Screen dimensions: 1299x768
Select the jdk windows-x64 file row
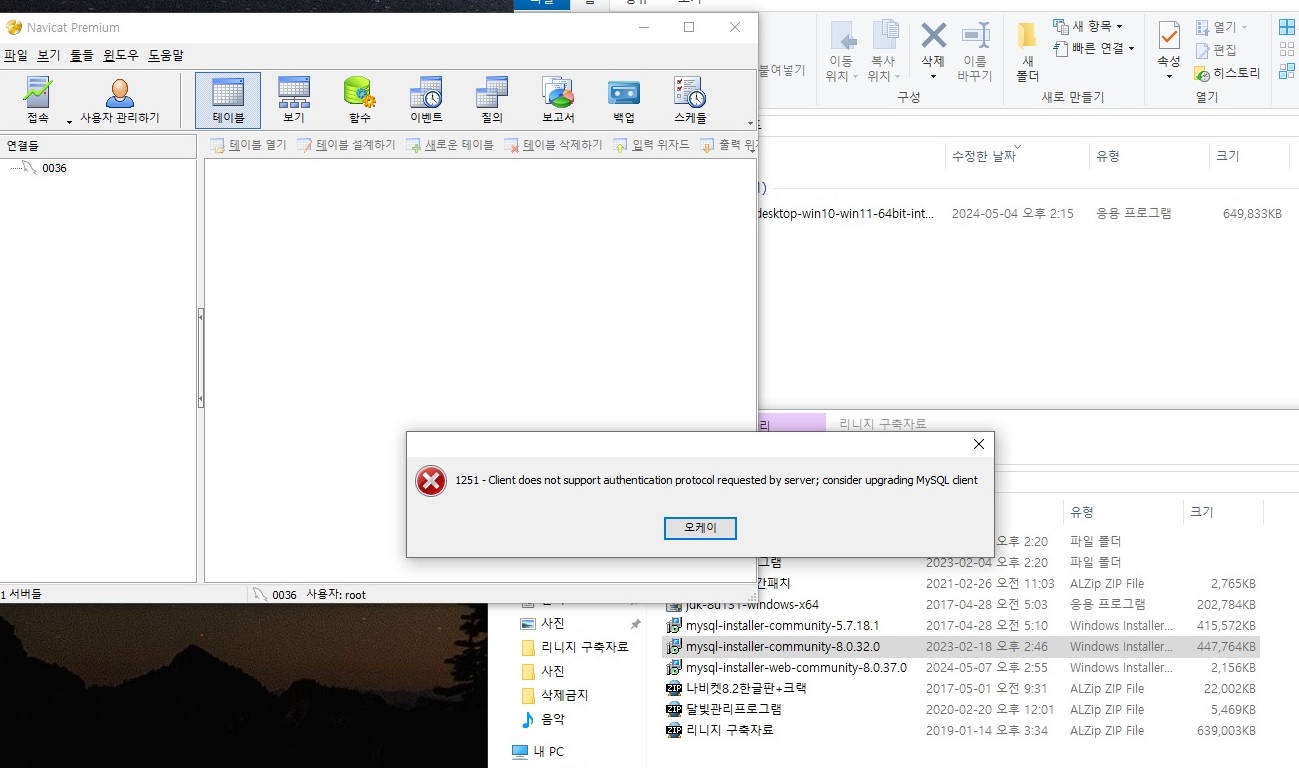[961, 604]
